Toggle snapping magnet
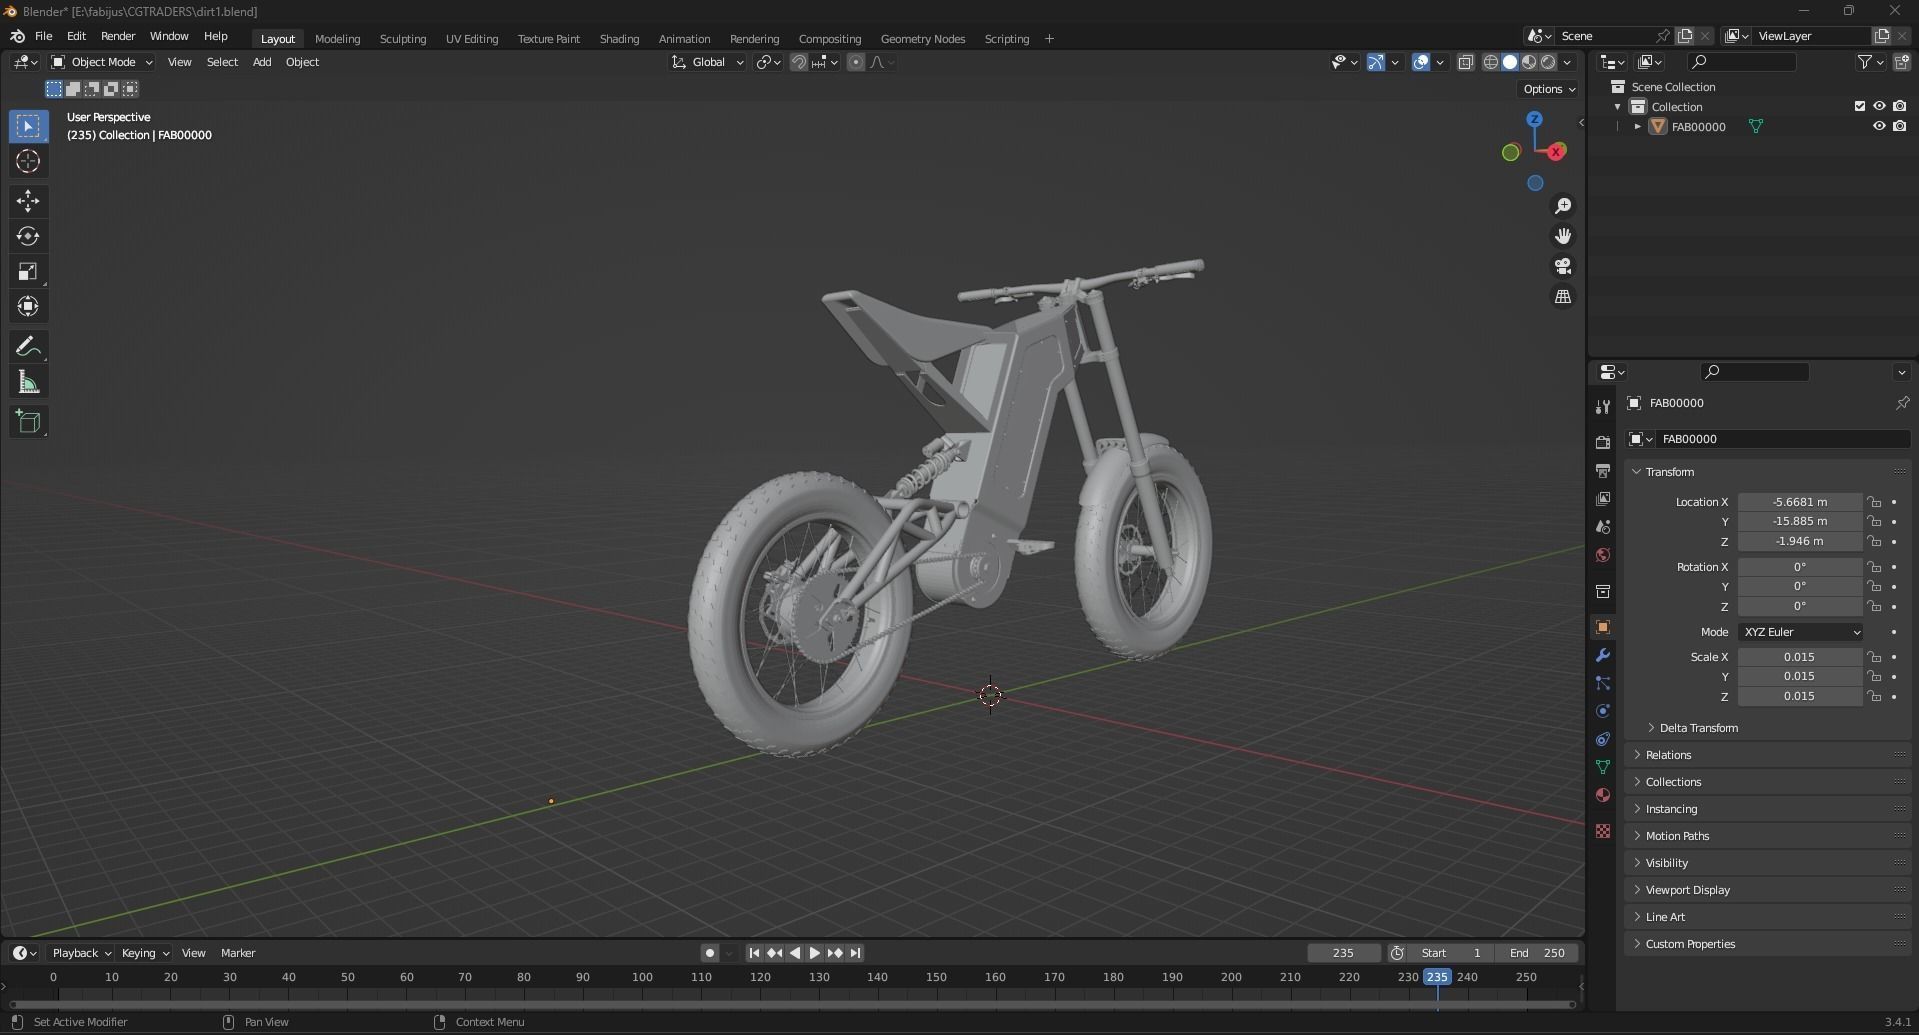The width and height of the screenshot is (1919, 1035). tap(799, 62)
